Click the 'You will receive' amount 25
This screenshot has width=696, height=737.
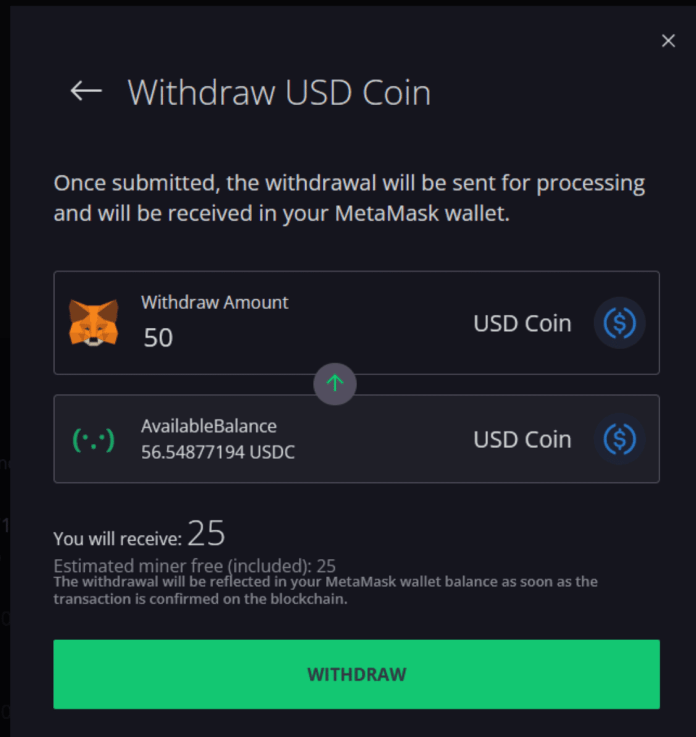click(206, 532)
